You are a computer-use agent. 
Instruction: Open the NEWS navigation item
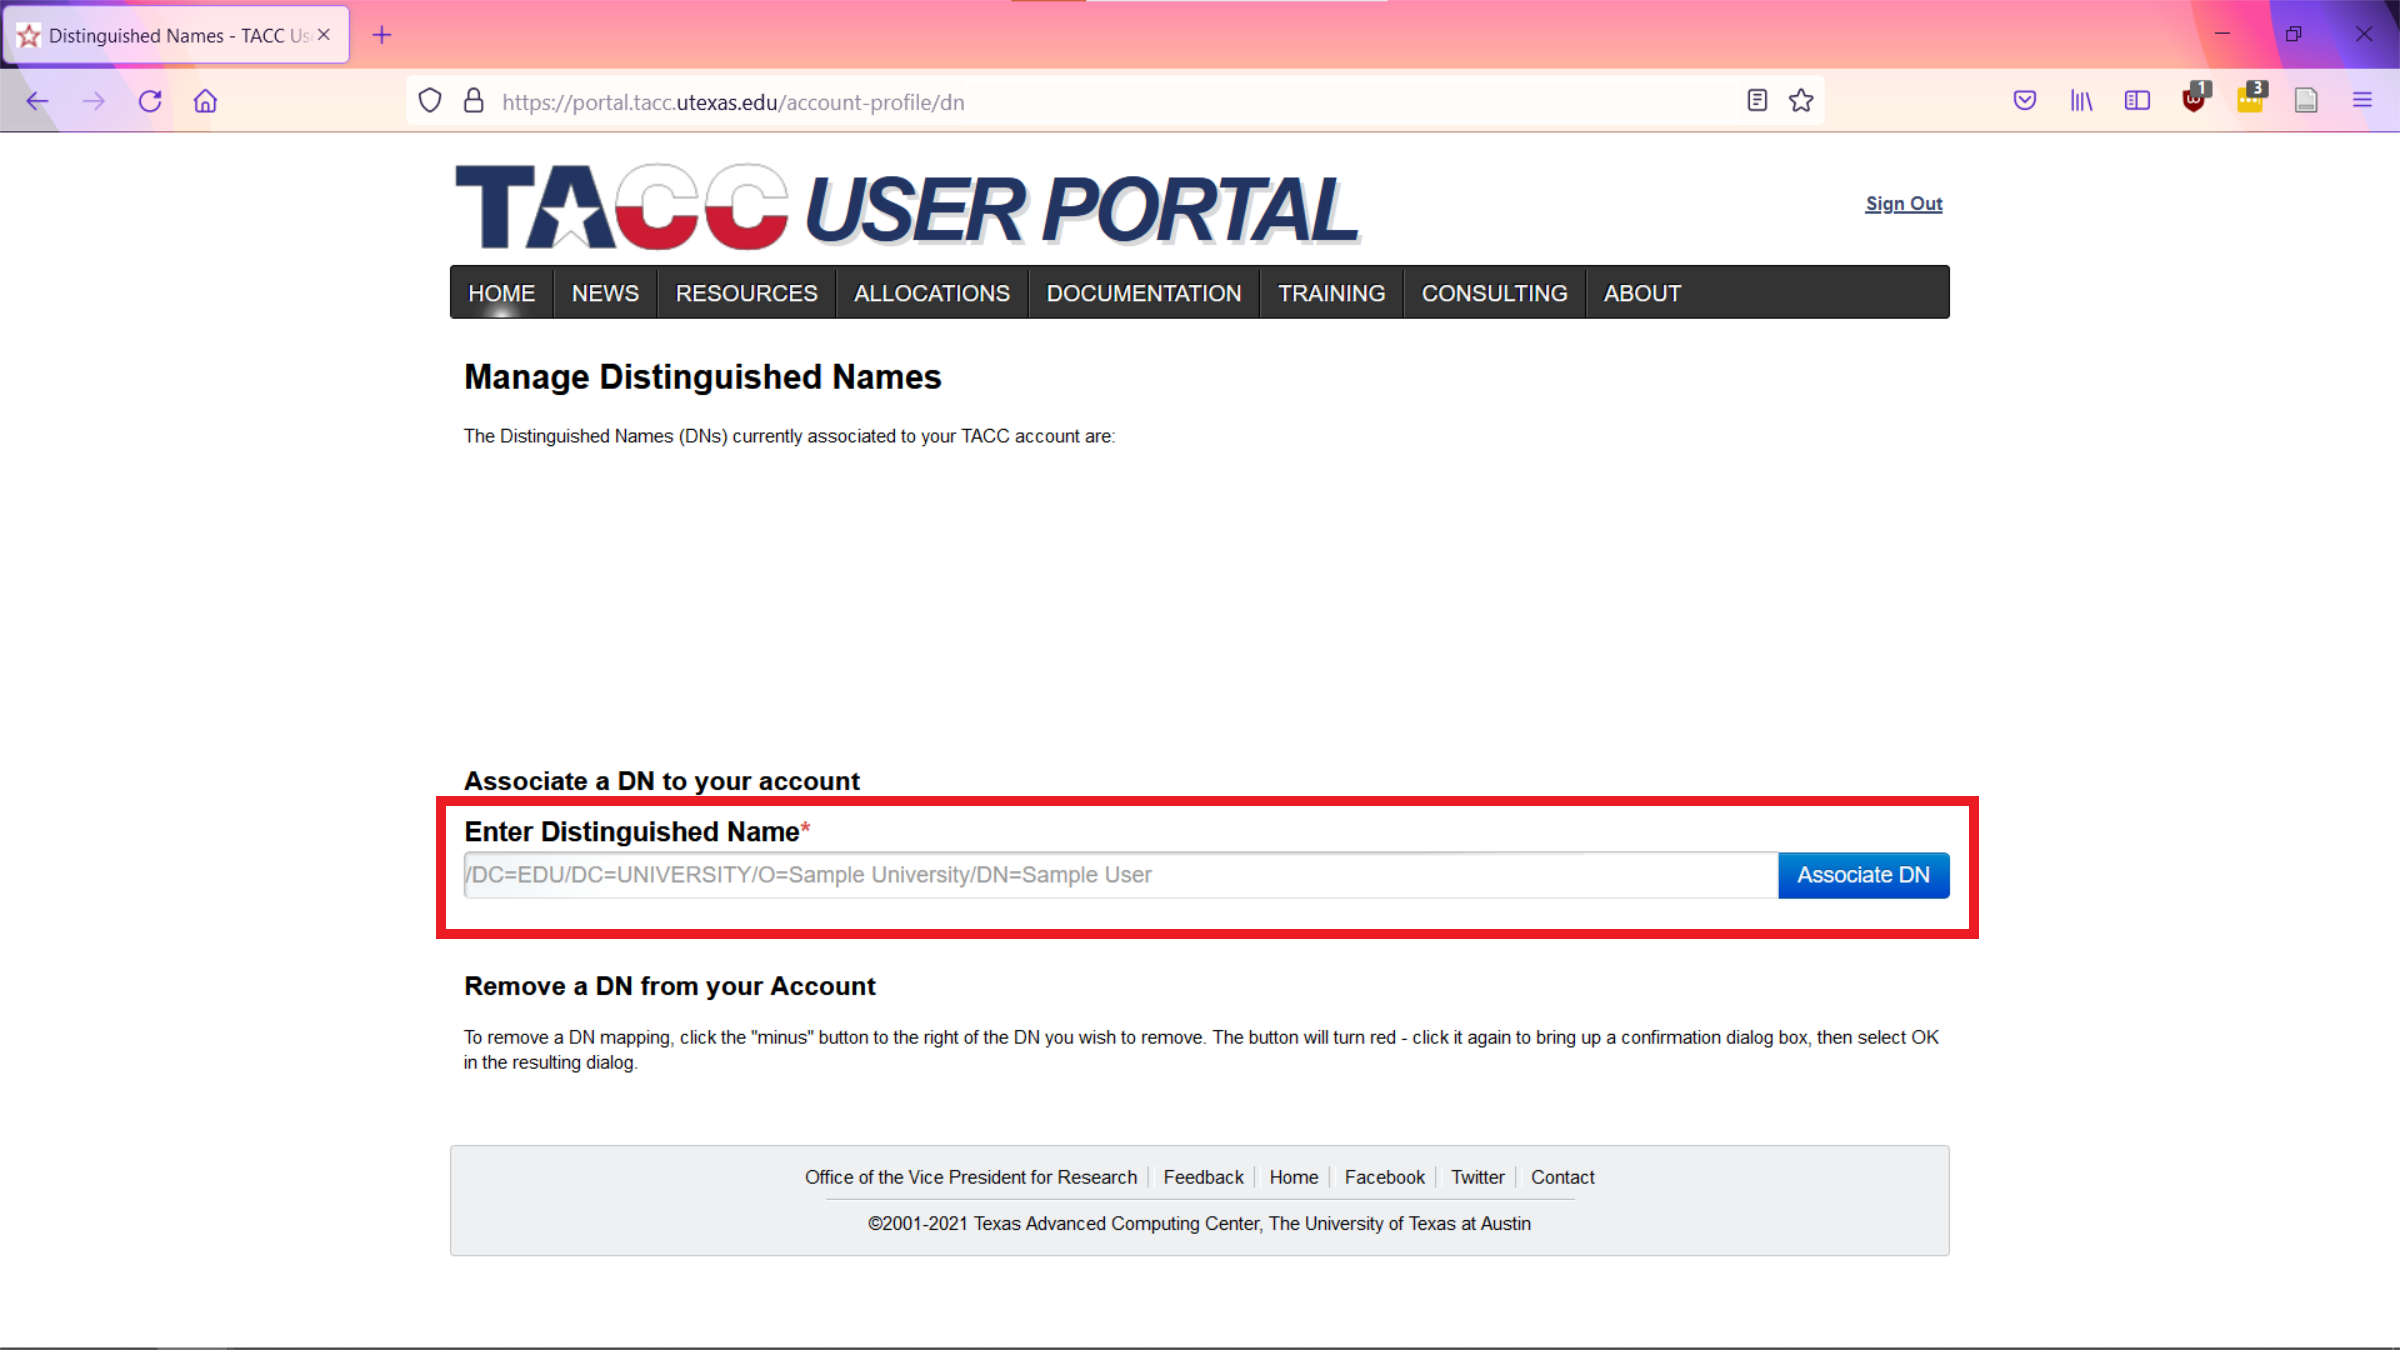coord(605,293)
